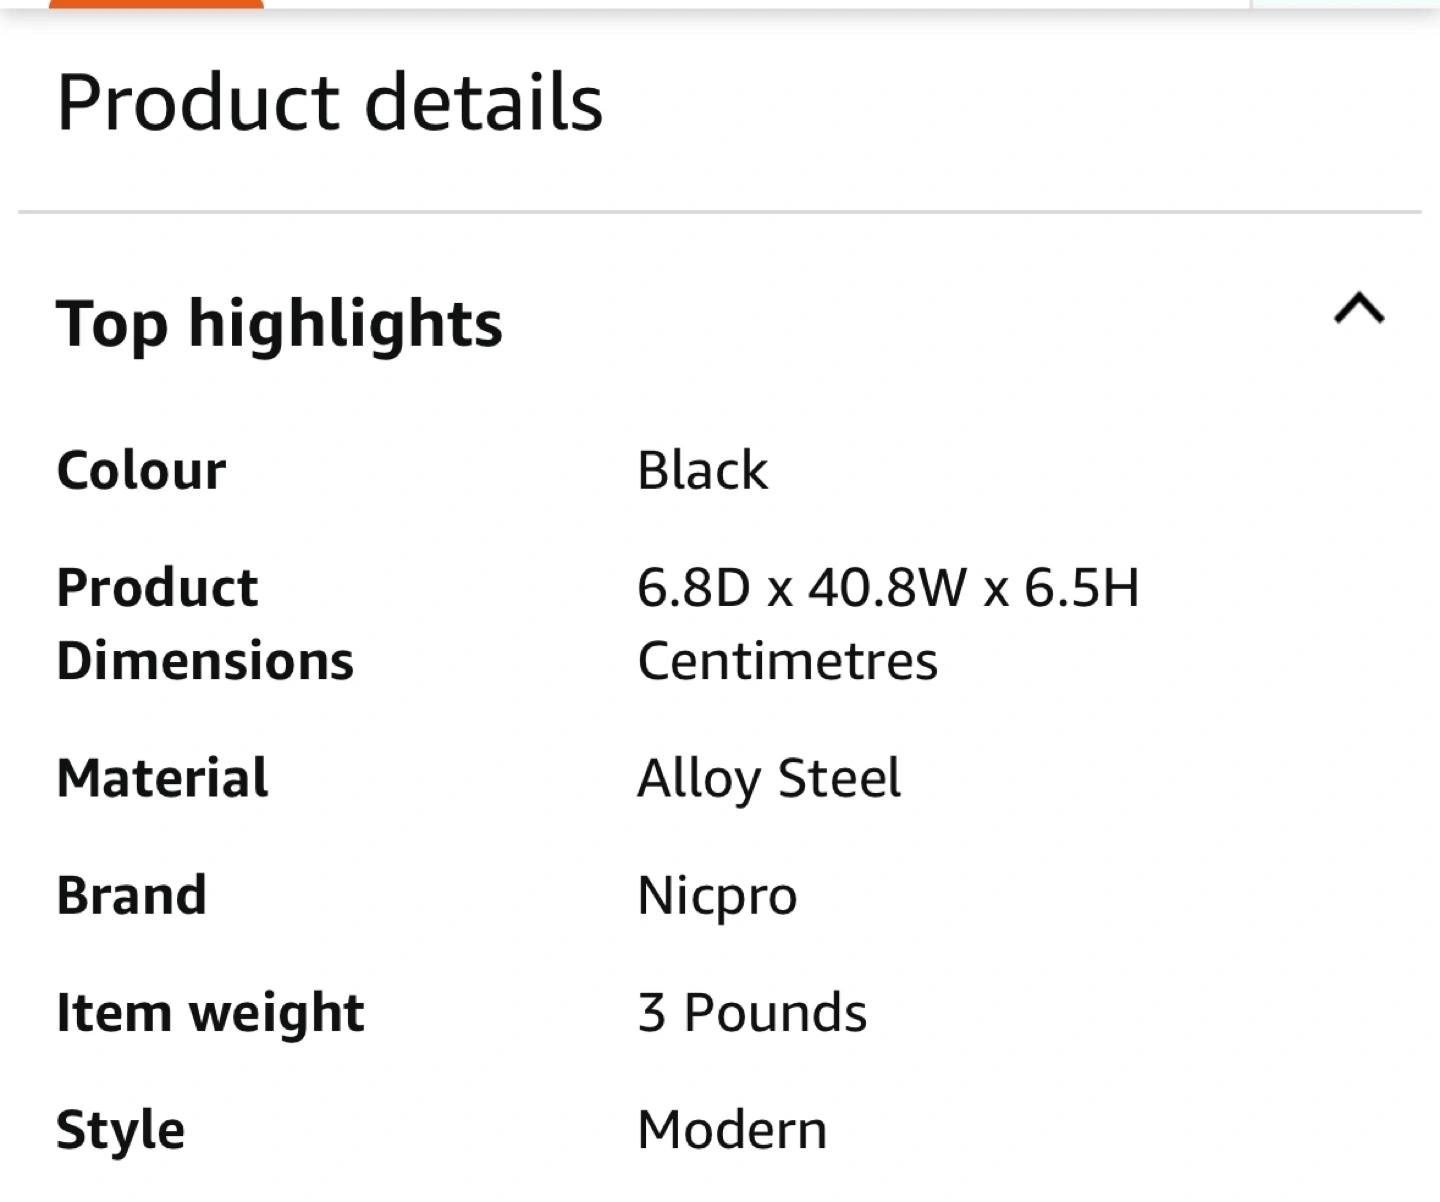1440x1202 pixels.
Task: Select the Item weight label
Action: (210, 1012)
